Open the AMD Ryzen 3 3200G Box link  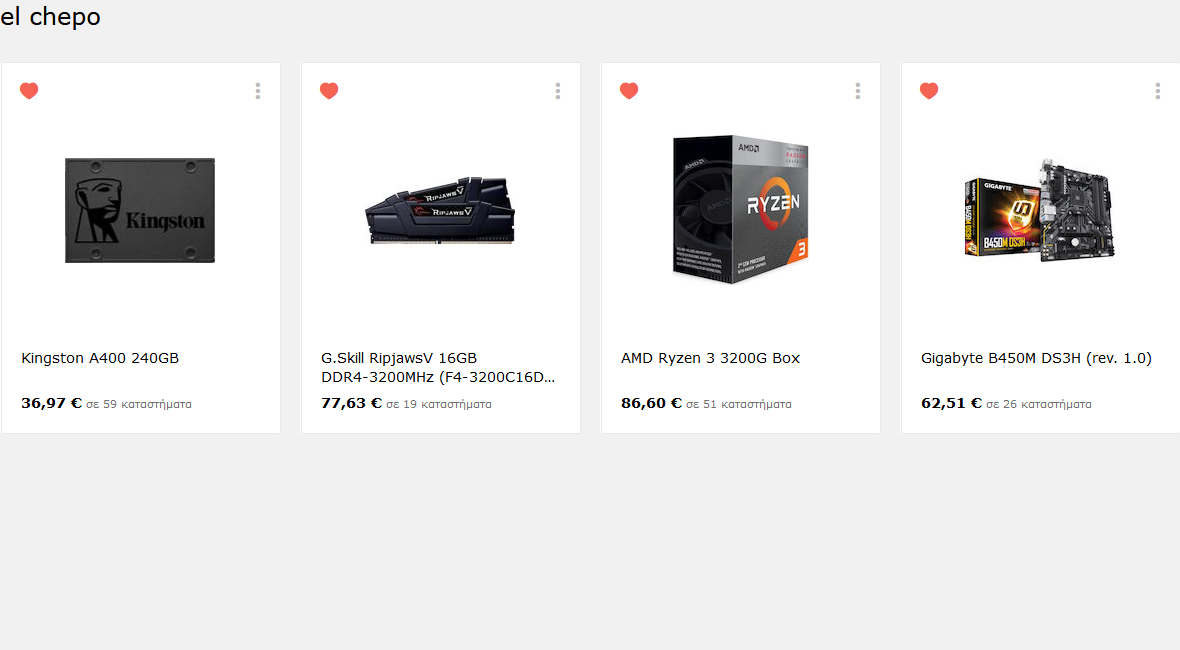(710, 358)
